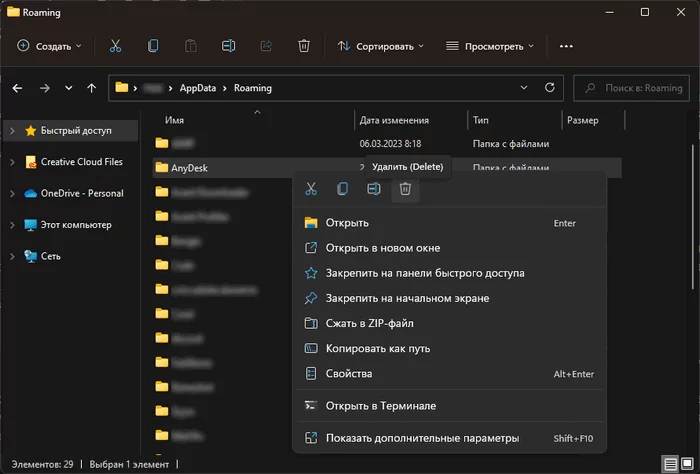700x474 pixels.
Task: Open the Создать dropdown
Action: (50, 46)
